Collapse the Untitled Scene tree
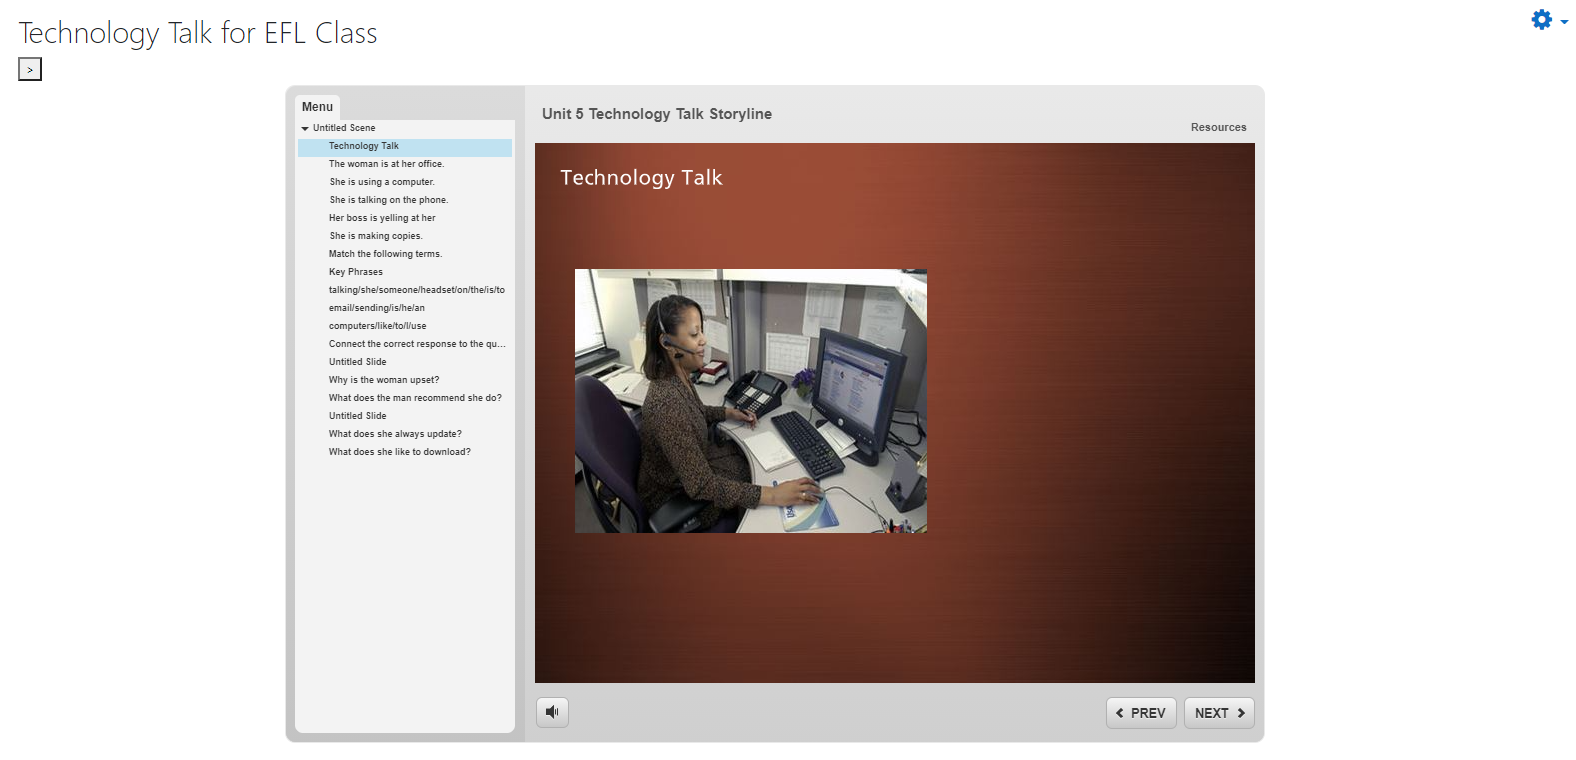The height and width of the screenshot is (760, 1576). (305, 128)
